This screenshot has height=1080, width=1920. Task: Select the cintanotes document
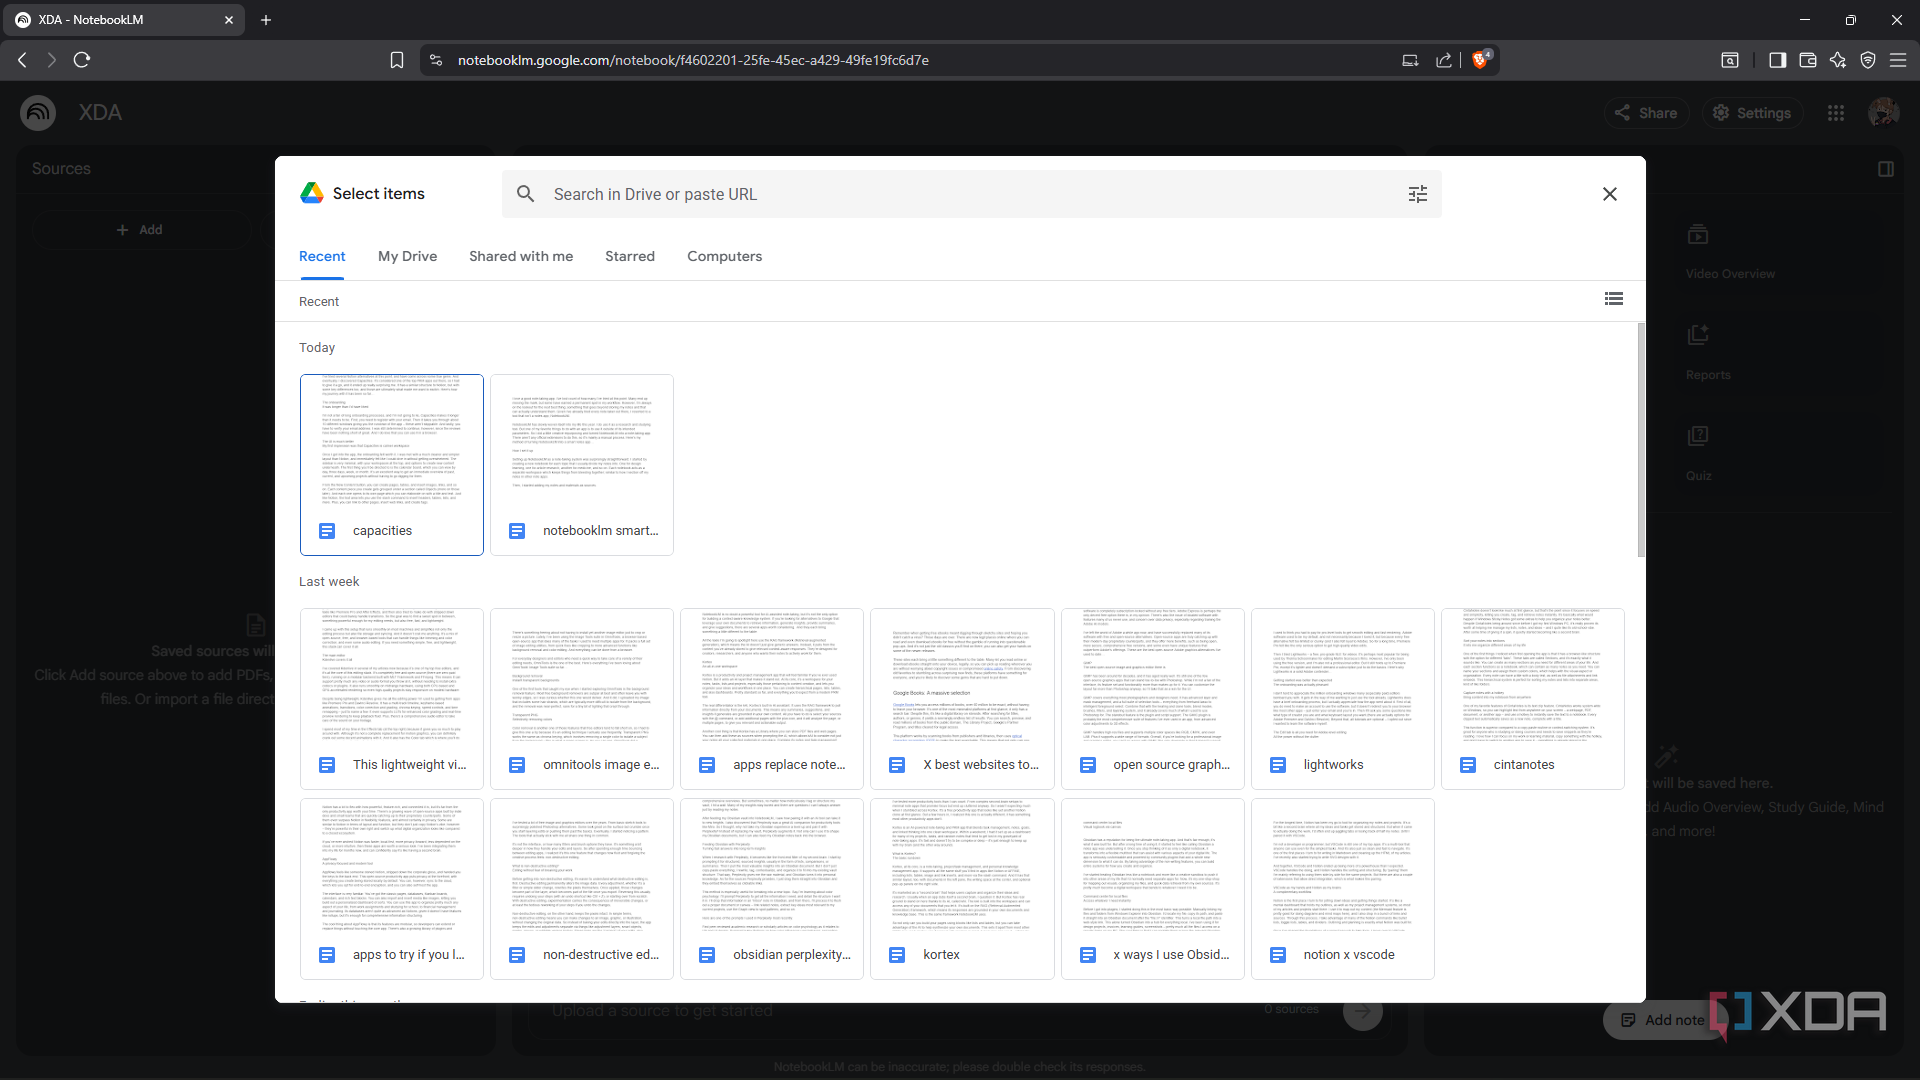click(1533, 699)
